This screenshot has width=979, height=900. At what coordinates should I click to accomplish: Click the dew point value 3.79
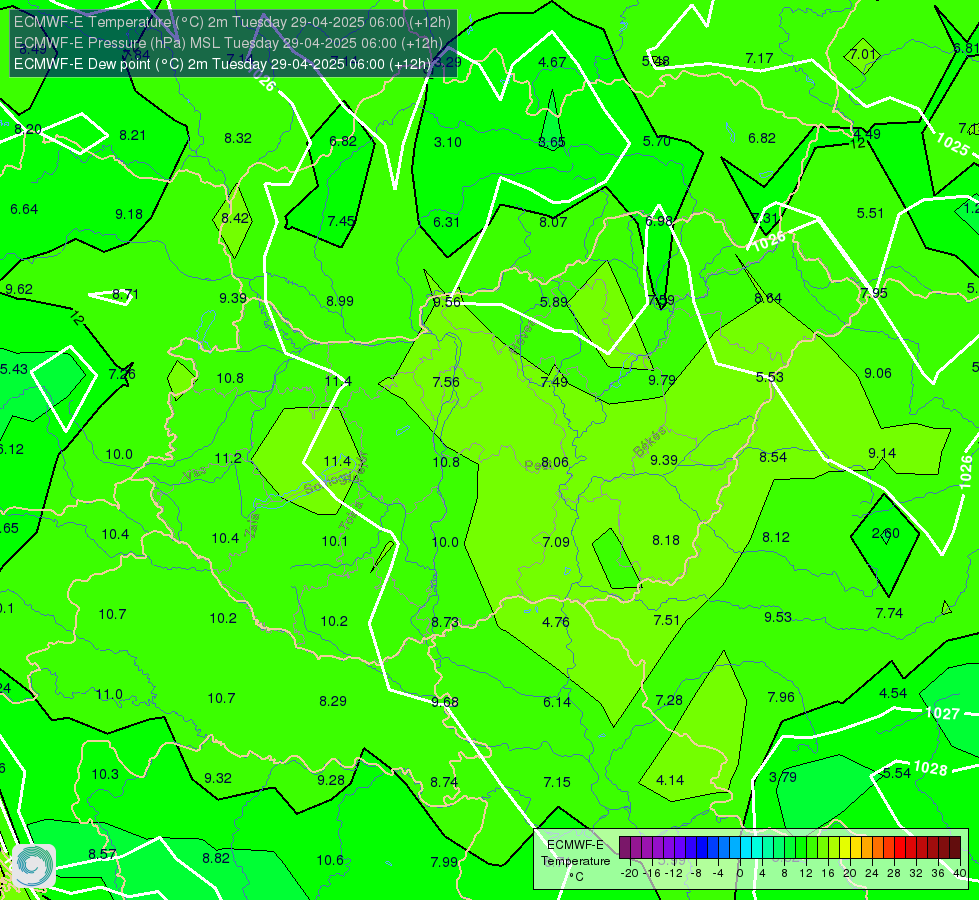[782, 777]
